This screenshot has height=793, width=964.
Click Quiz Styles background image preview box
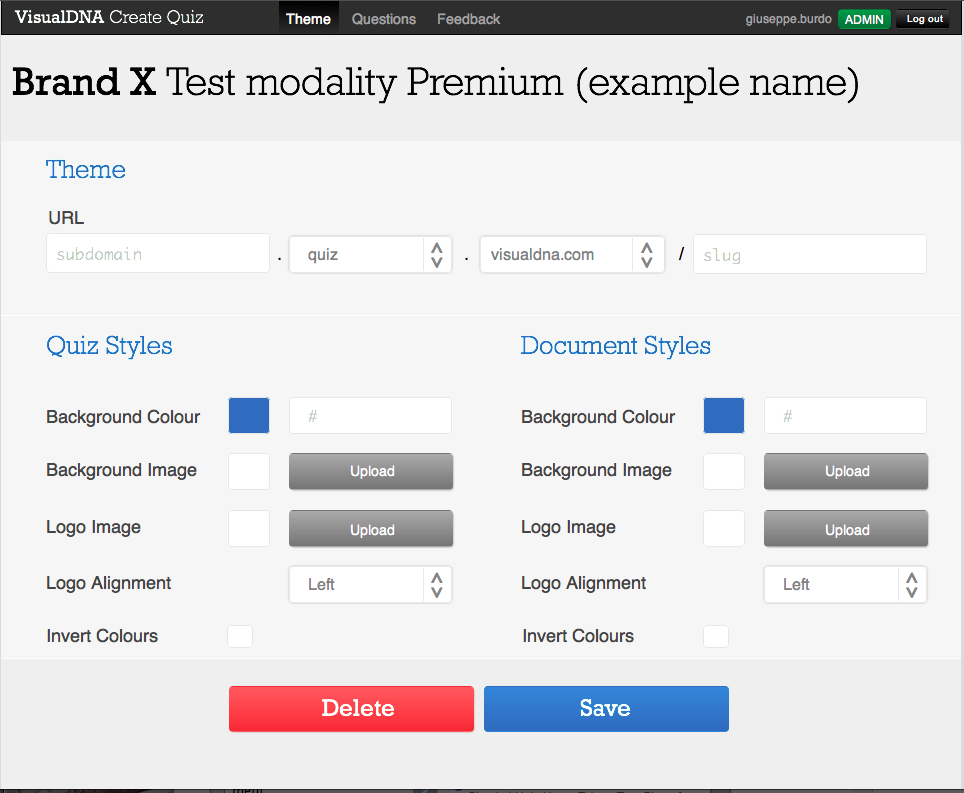pyautogui.click(x=249, y=471)
